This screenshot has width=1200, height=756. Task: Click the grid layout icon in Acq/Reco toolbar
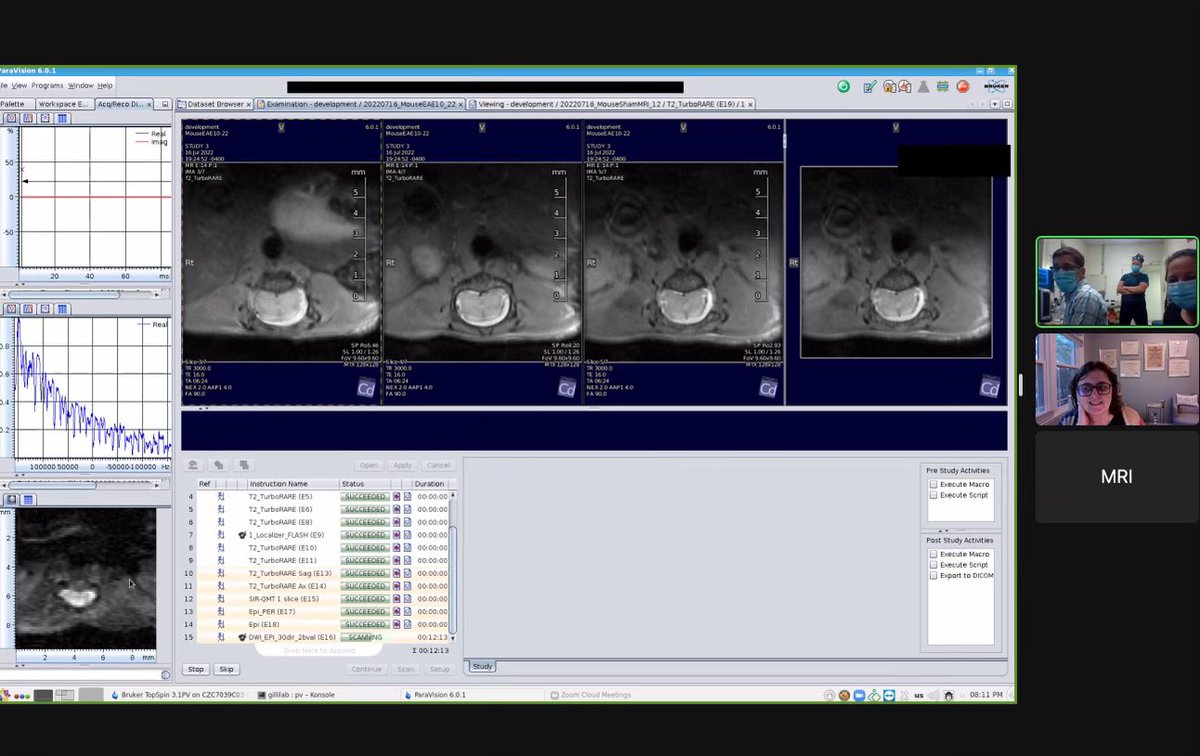[x=62, y=118]
